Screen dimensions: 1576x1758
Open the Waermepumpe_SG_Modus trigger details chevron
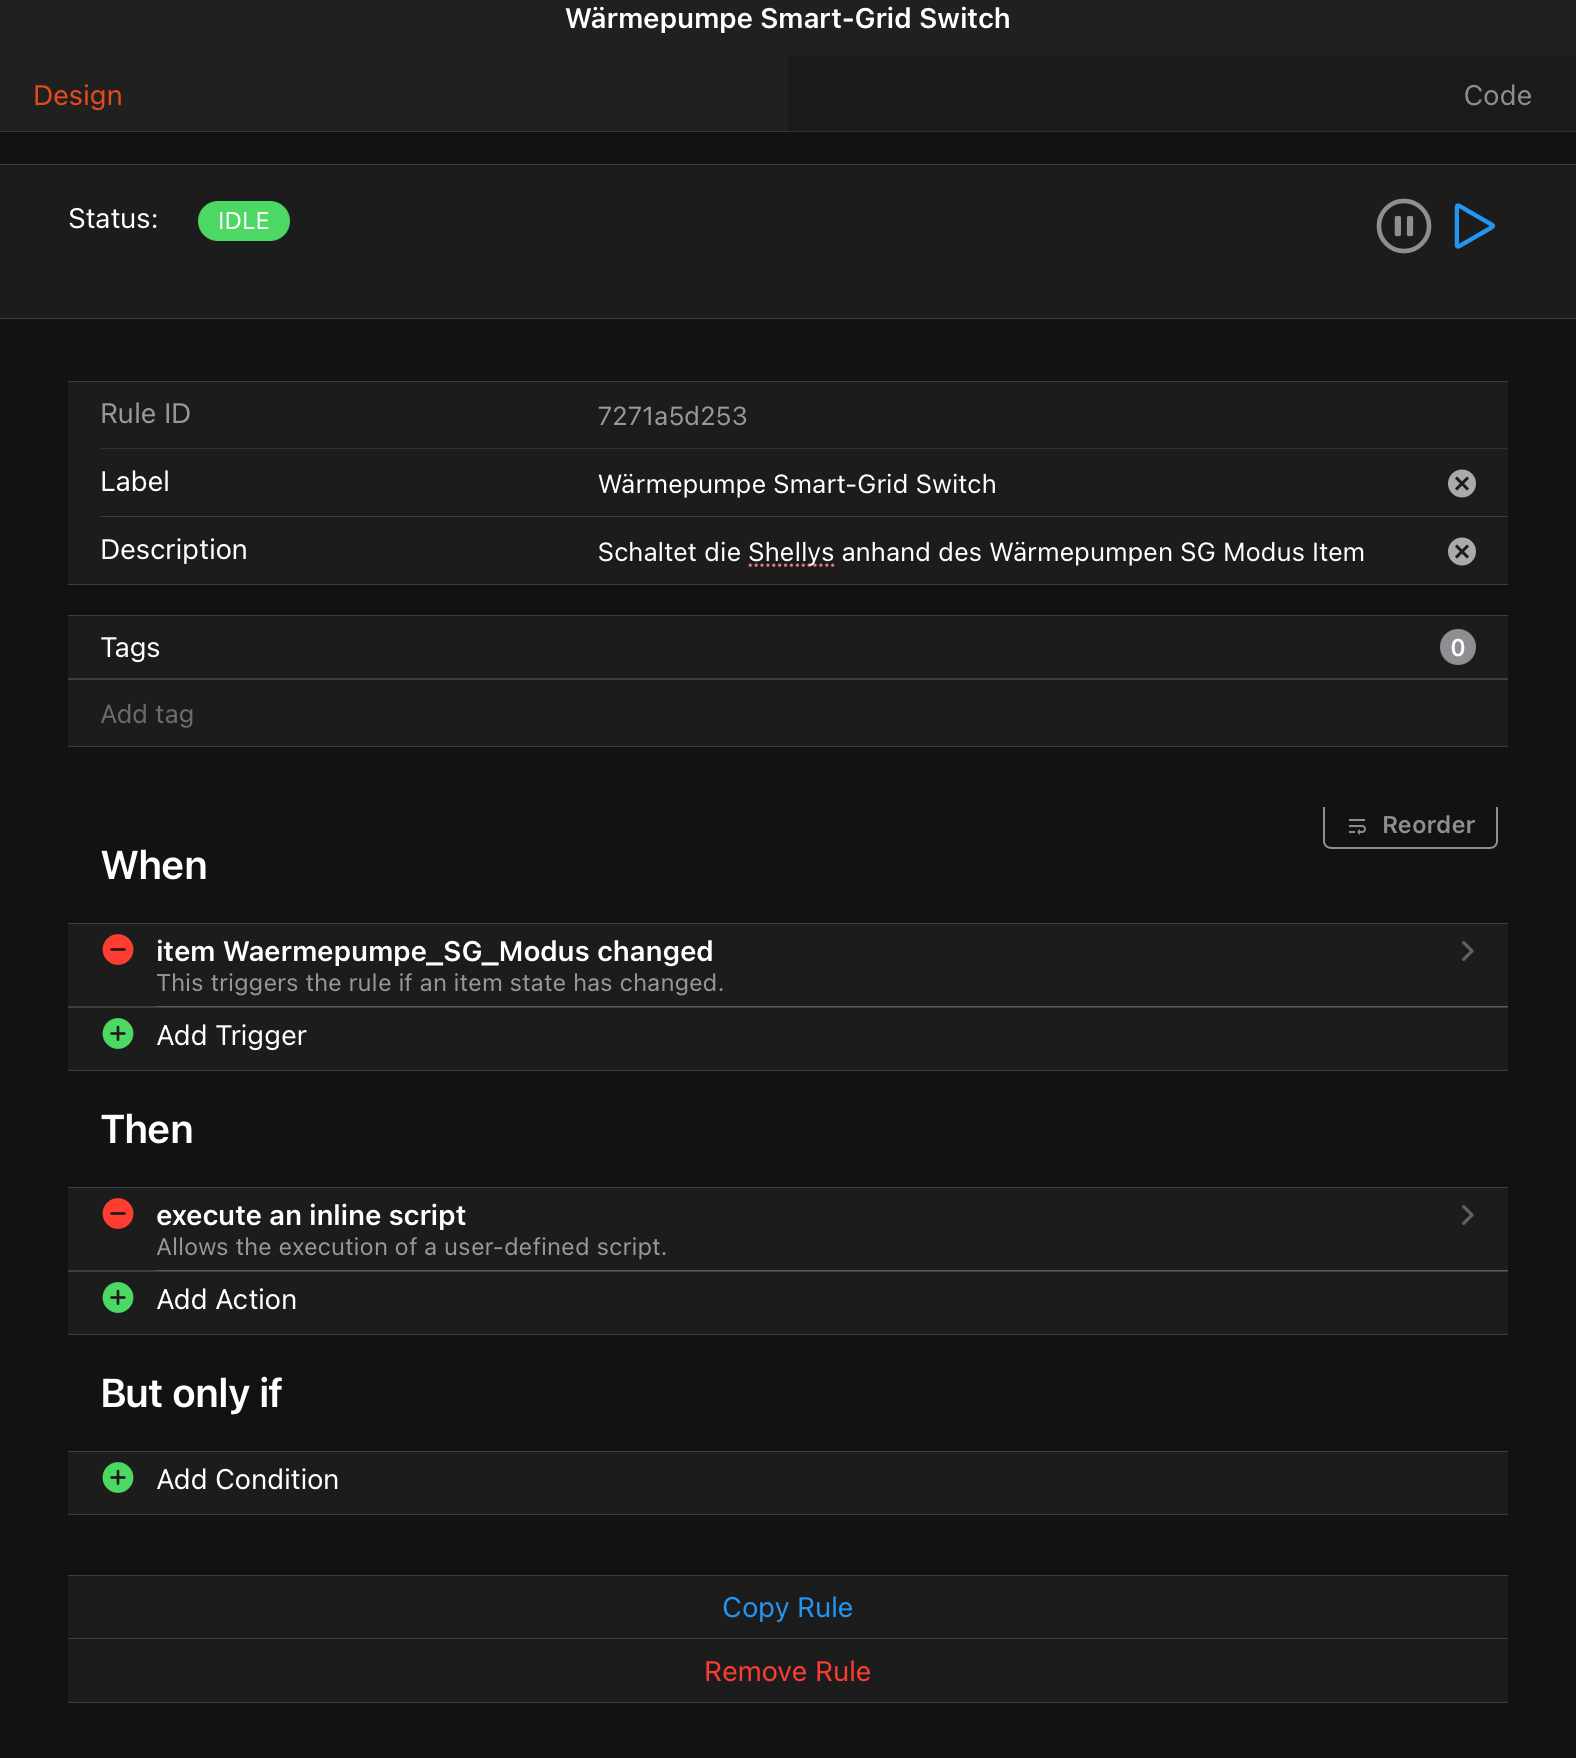click(x=1467, y=951)
